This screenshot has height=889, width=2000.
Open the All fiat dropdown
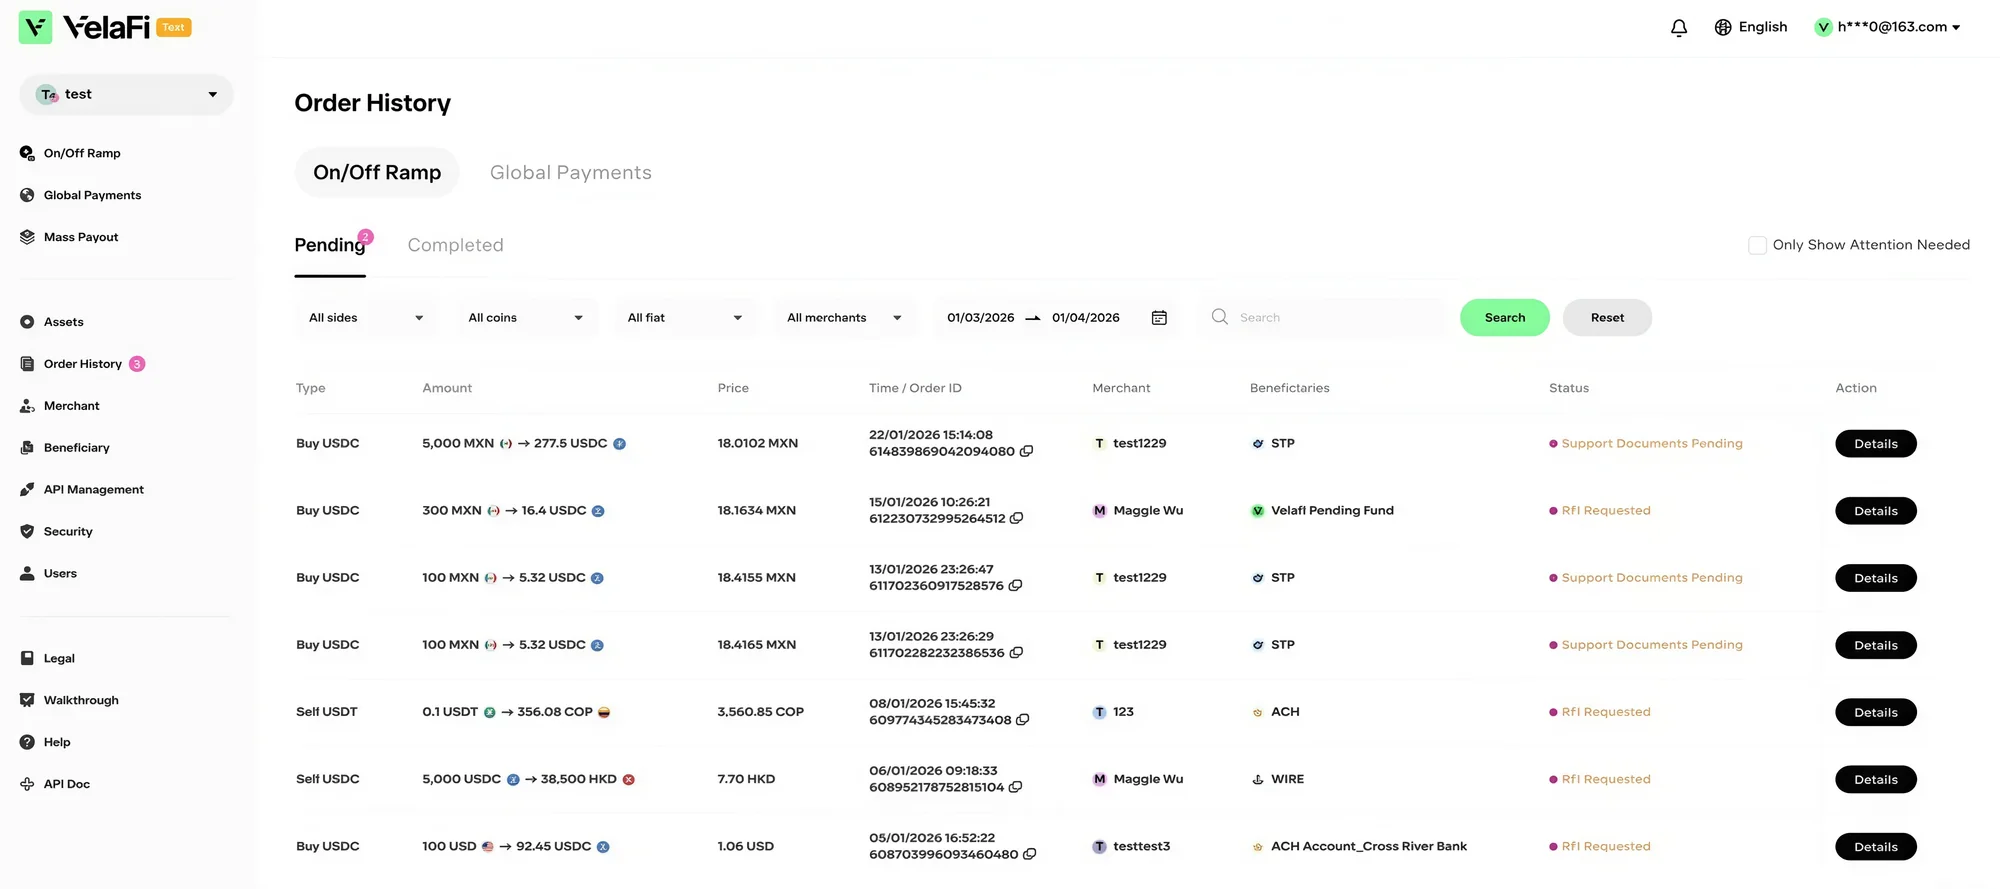(x=685, y=318)
